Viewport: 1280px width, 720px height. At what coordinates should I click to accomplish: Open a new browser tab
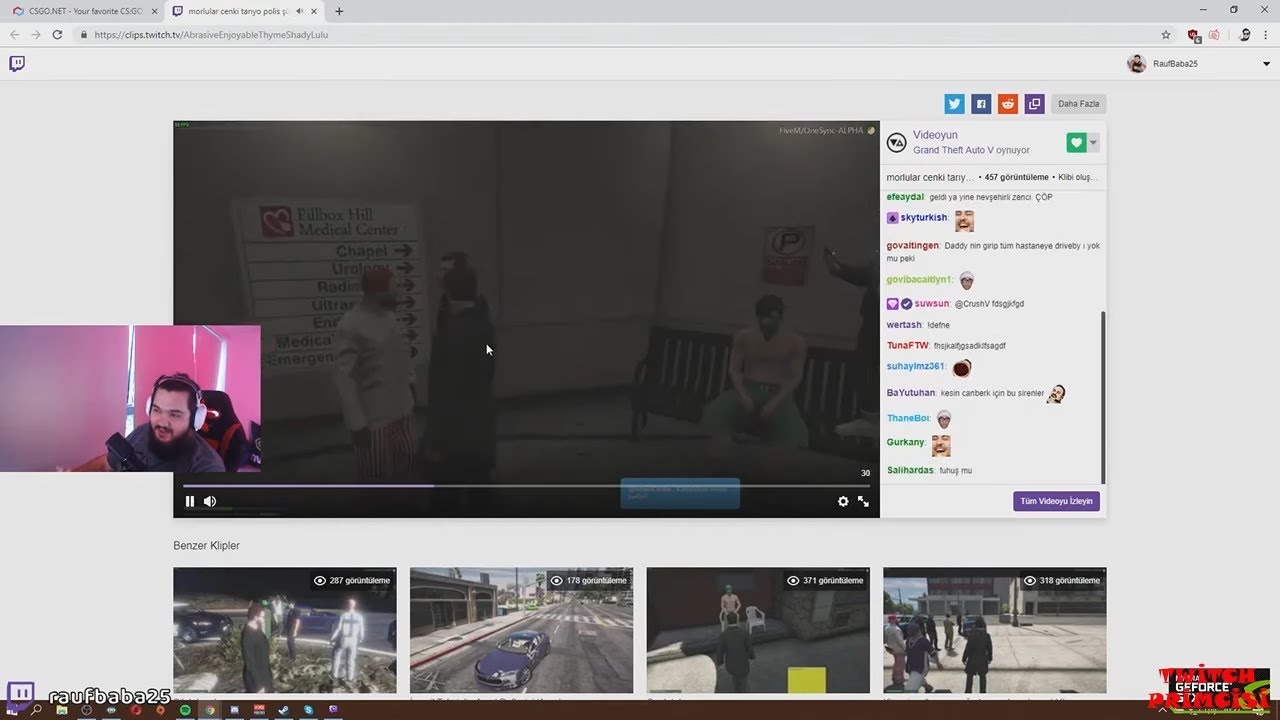coord(339,11)
